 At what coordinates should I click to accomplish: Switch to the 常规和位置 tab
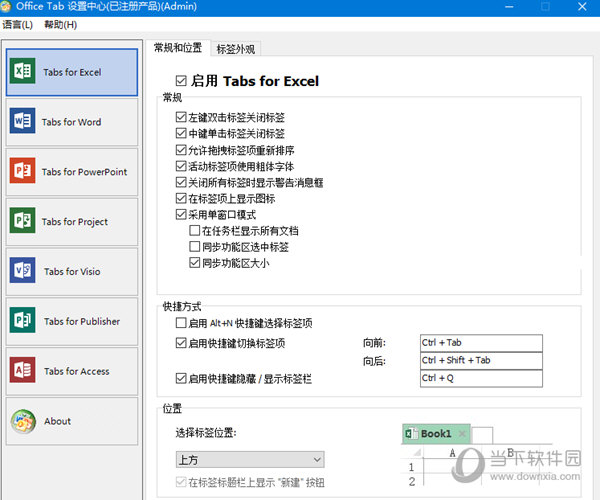coord(177,48)
